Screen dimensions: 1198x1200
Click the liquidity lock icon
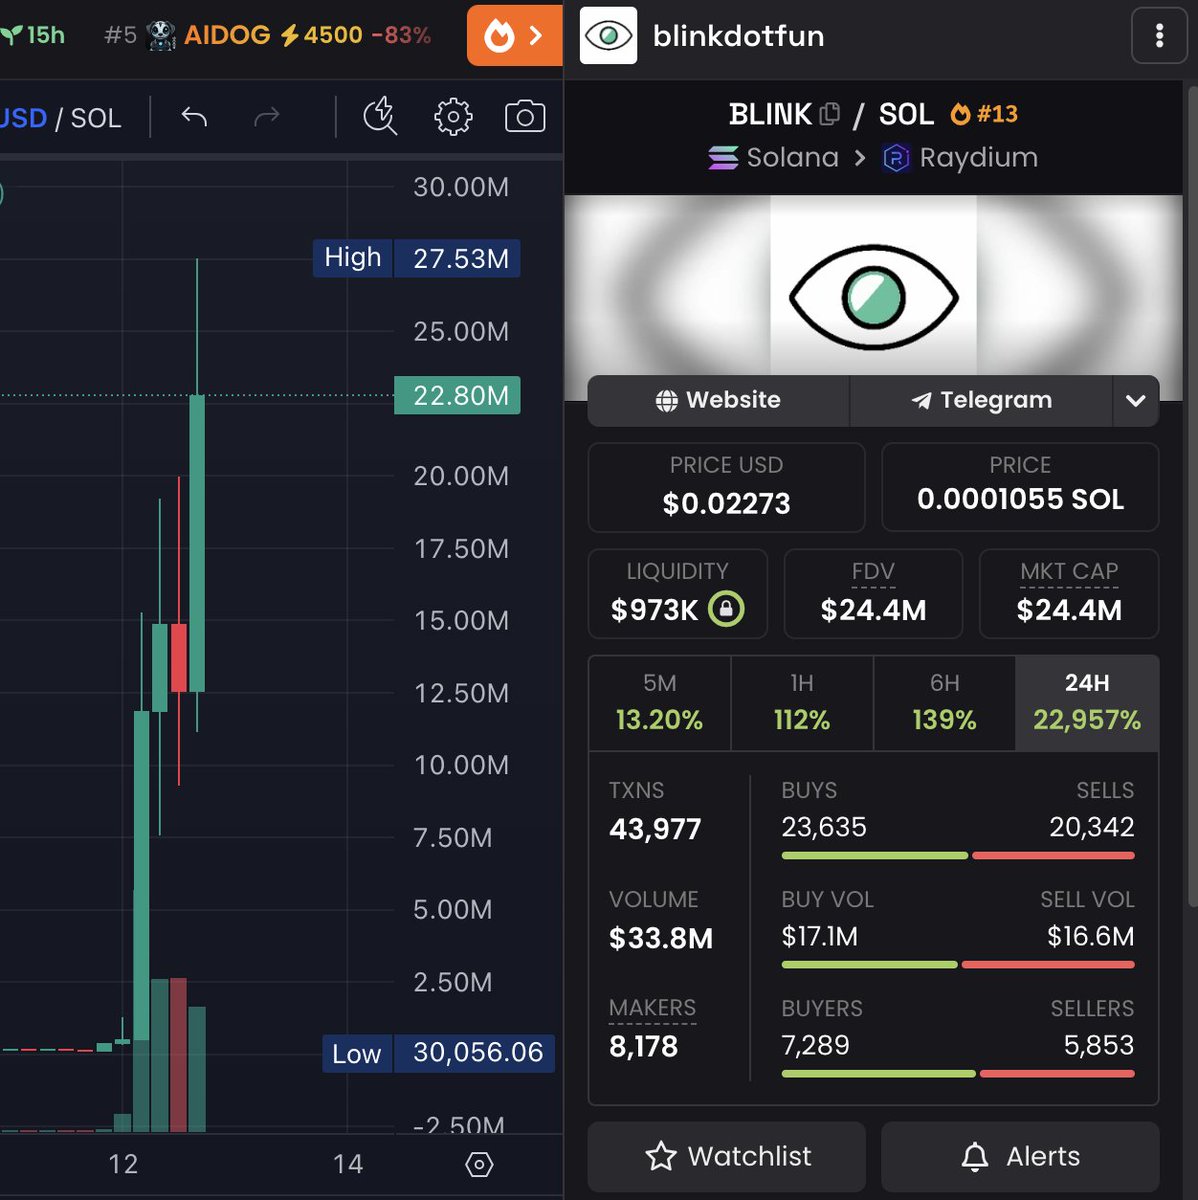tap(726, 608)
